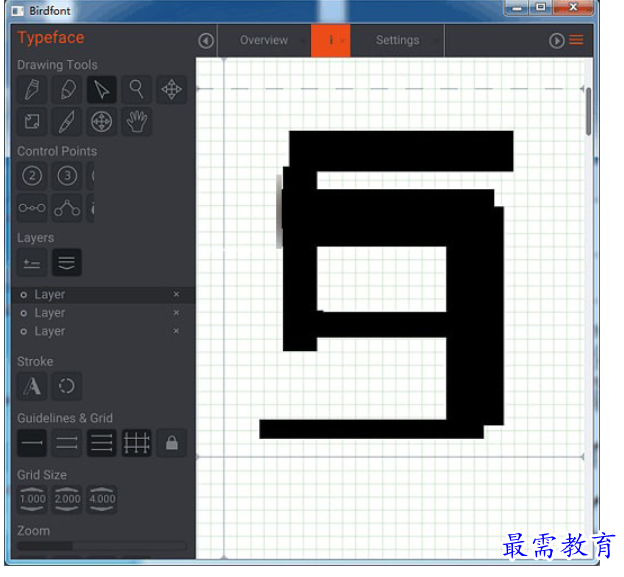Click the left arrow to show previous tabs
This screenshot has height=577, width=624.
coord(206,41)
